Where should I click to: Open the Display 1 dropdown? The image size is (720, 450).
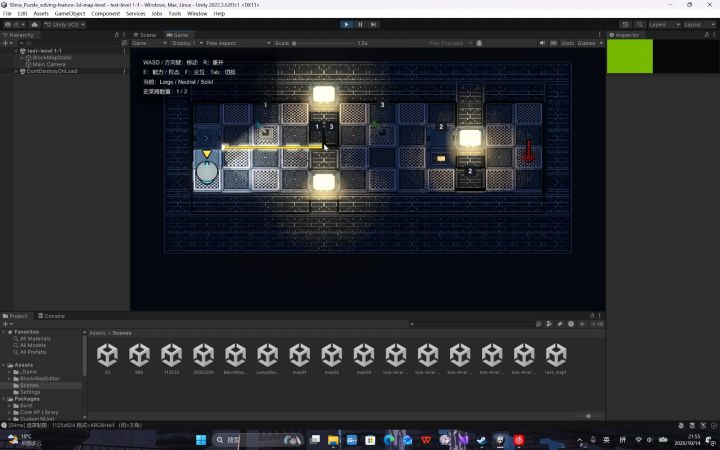tap(187, 43)
